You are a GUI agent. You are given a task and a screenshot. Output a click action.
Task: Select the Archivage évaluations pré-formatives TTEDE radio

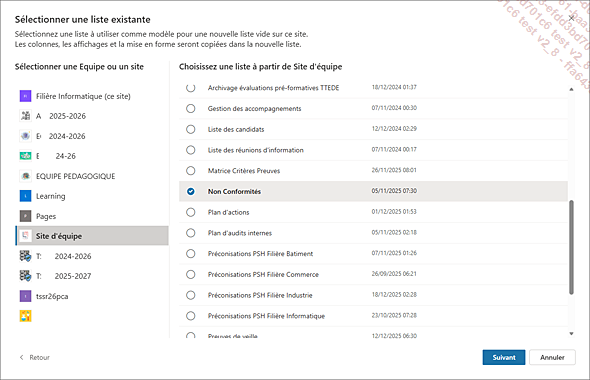[191, 88]
